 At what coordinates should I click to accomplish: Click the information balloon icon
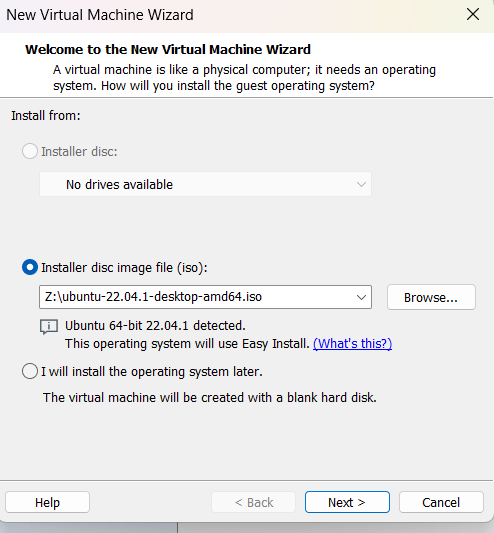point(49,327)
